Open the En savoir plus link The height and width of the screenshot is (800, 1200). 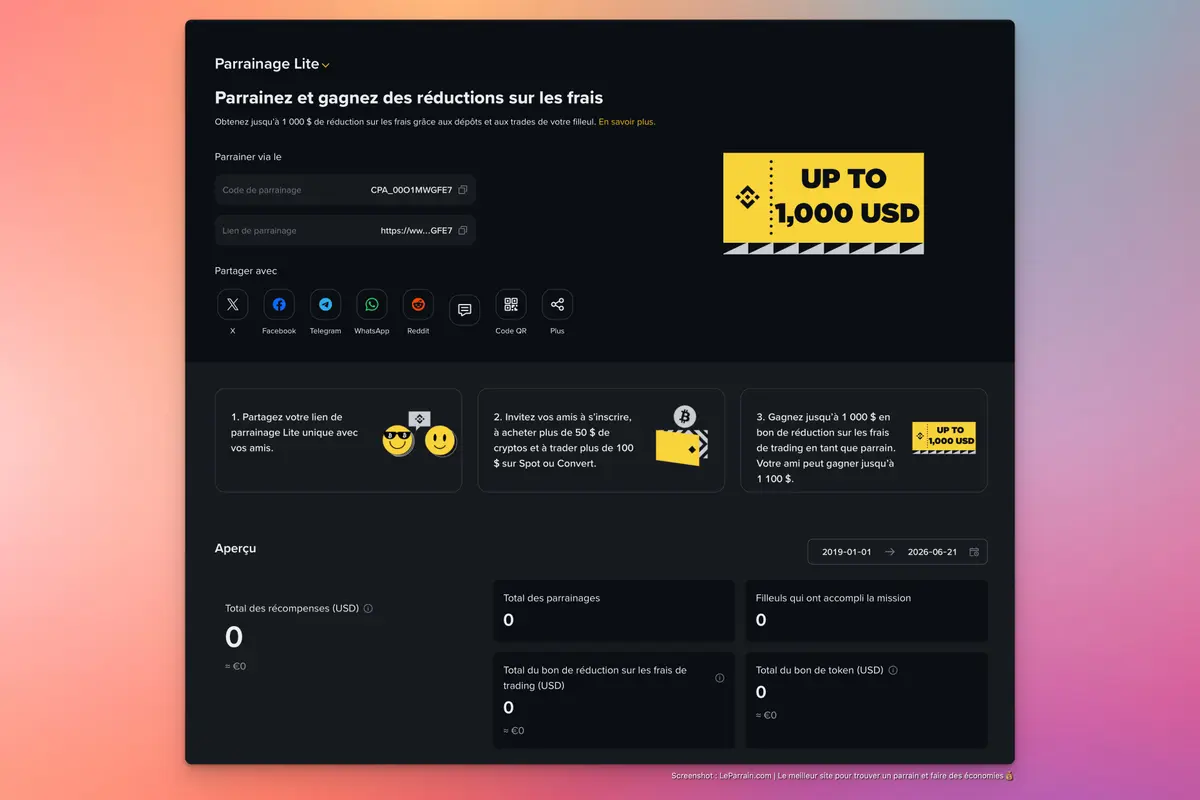click(626, 122)
